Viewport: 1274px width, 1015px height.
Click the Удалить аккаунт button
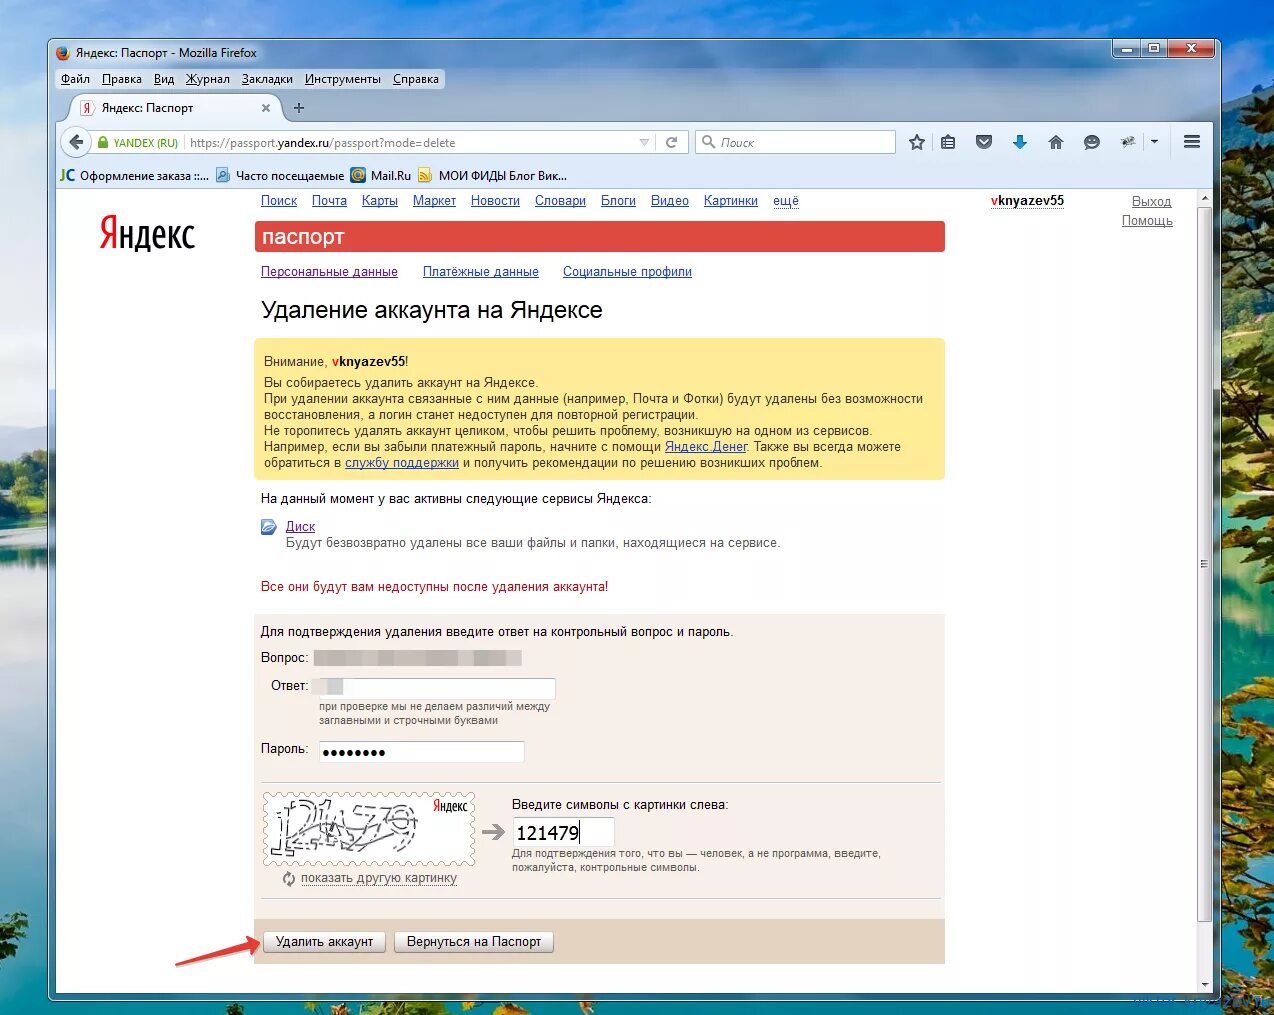pyautogui.click(x=324, y=942)
